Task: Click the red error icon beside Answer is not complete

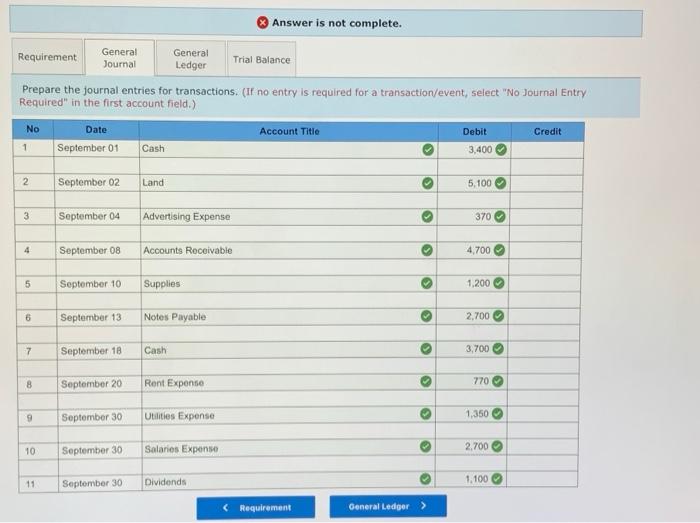Action: (x=262, y=22)
